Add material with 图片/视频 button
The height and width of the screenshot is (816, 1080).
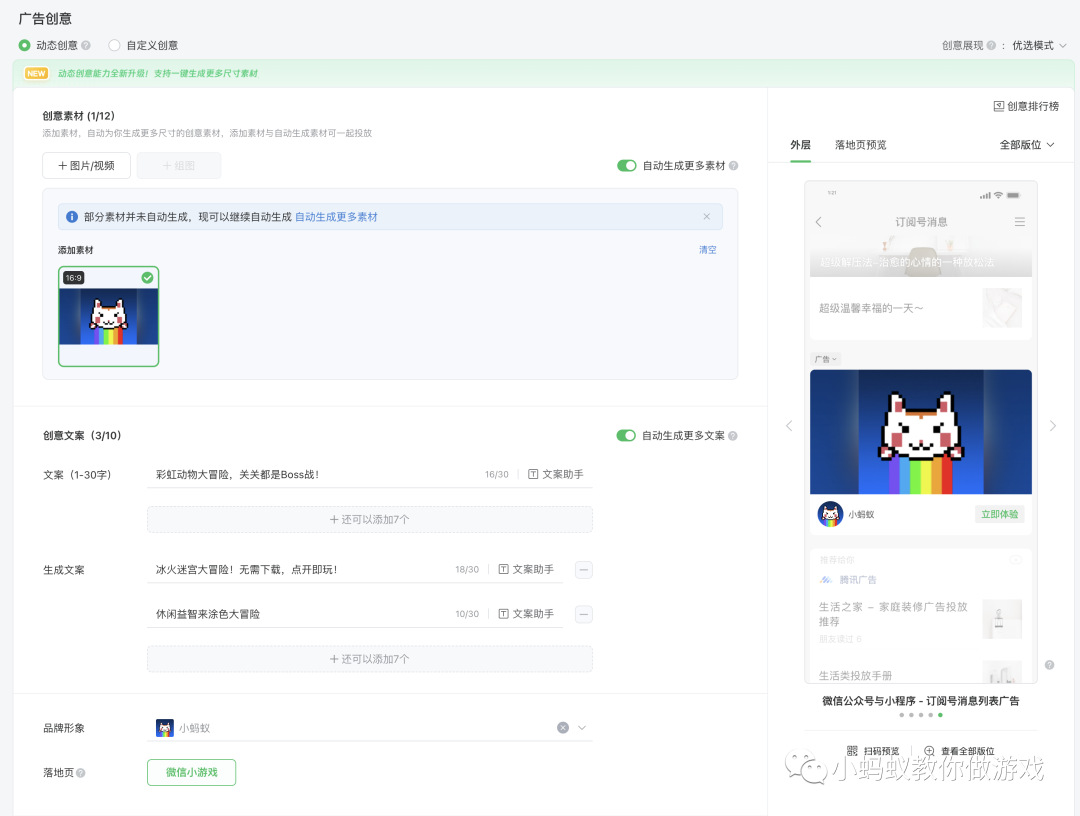(86, 165)
